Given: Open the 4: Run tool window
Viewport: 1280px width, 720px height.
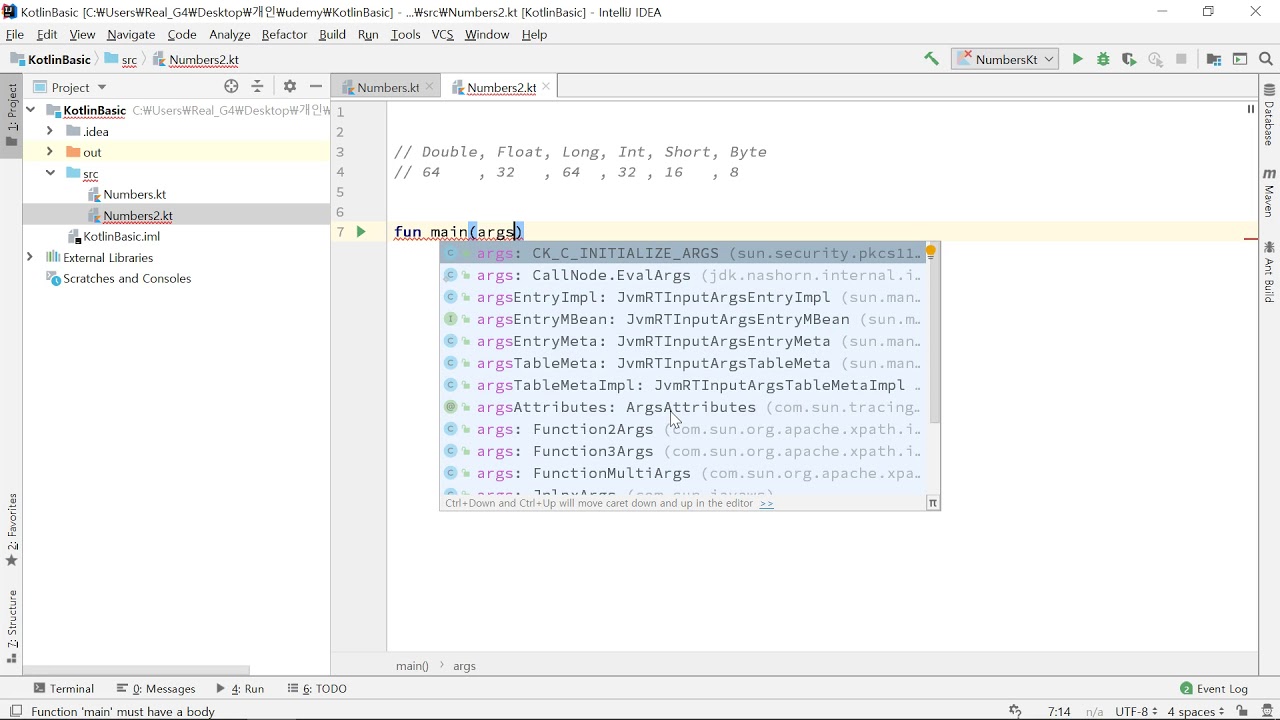Looking at the screenshot, I should [241, 689].
